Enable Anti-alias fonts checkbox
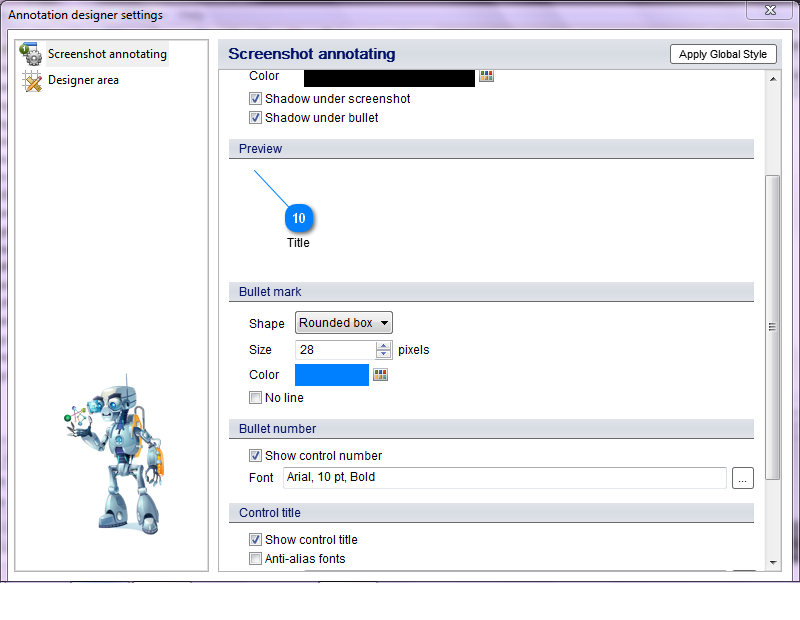Screen dimensions: 800x620 pos(255,559)
